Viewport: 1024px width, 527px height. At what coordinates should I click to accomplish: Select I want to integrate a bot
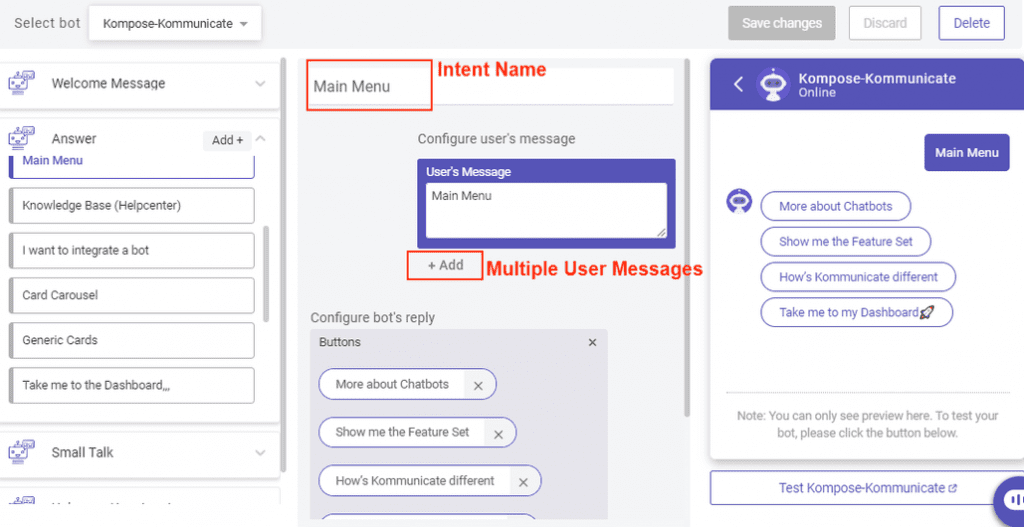click(132, 250)
